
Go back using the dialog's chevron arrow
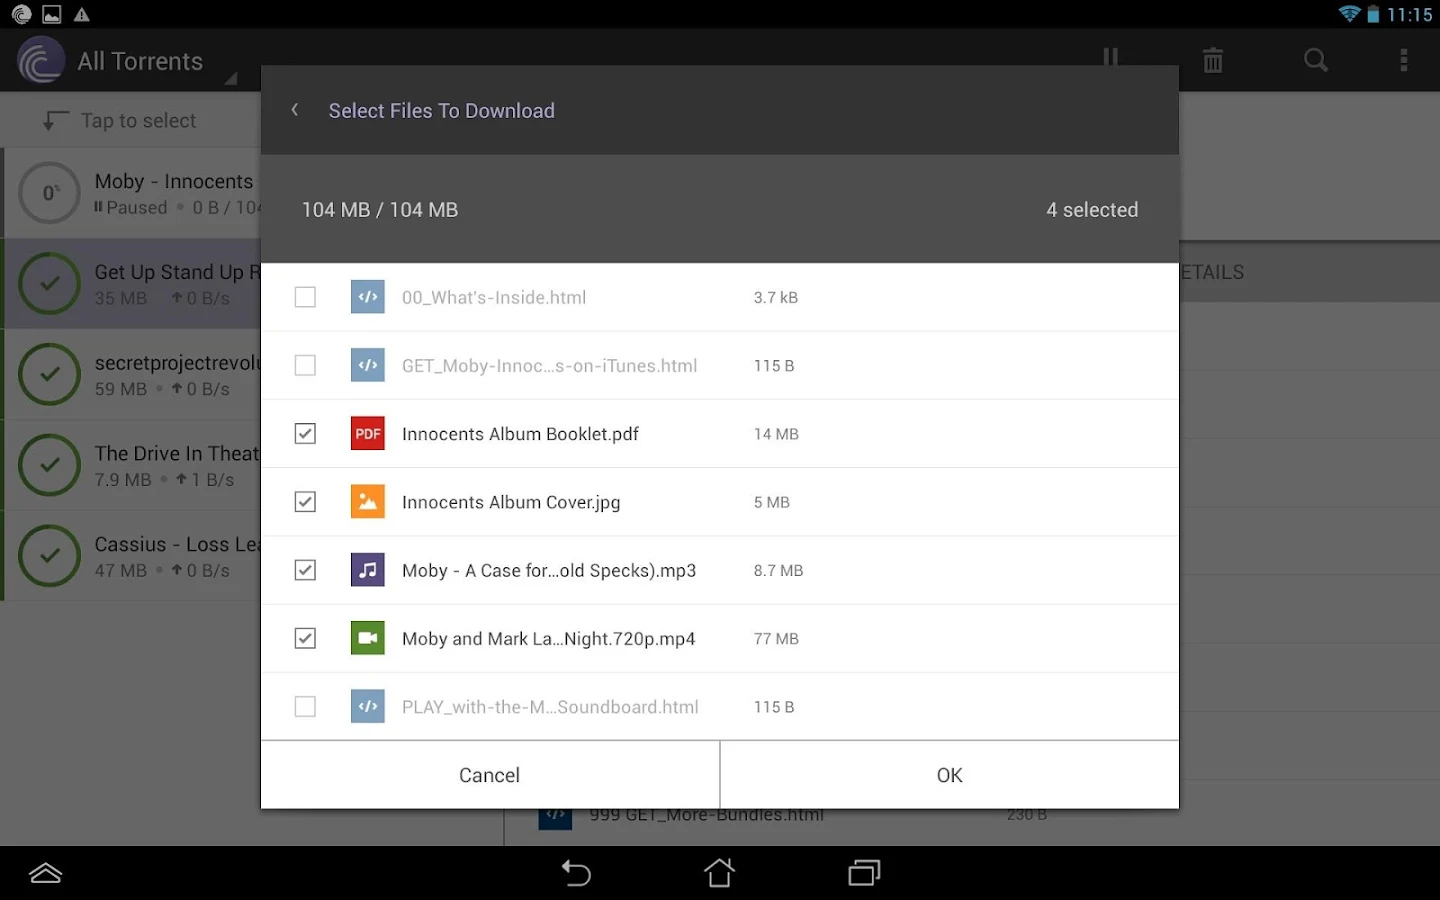[295, 110]
